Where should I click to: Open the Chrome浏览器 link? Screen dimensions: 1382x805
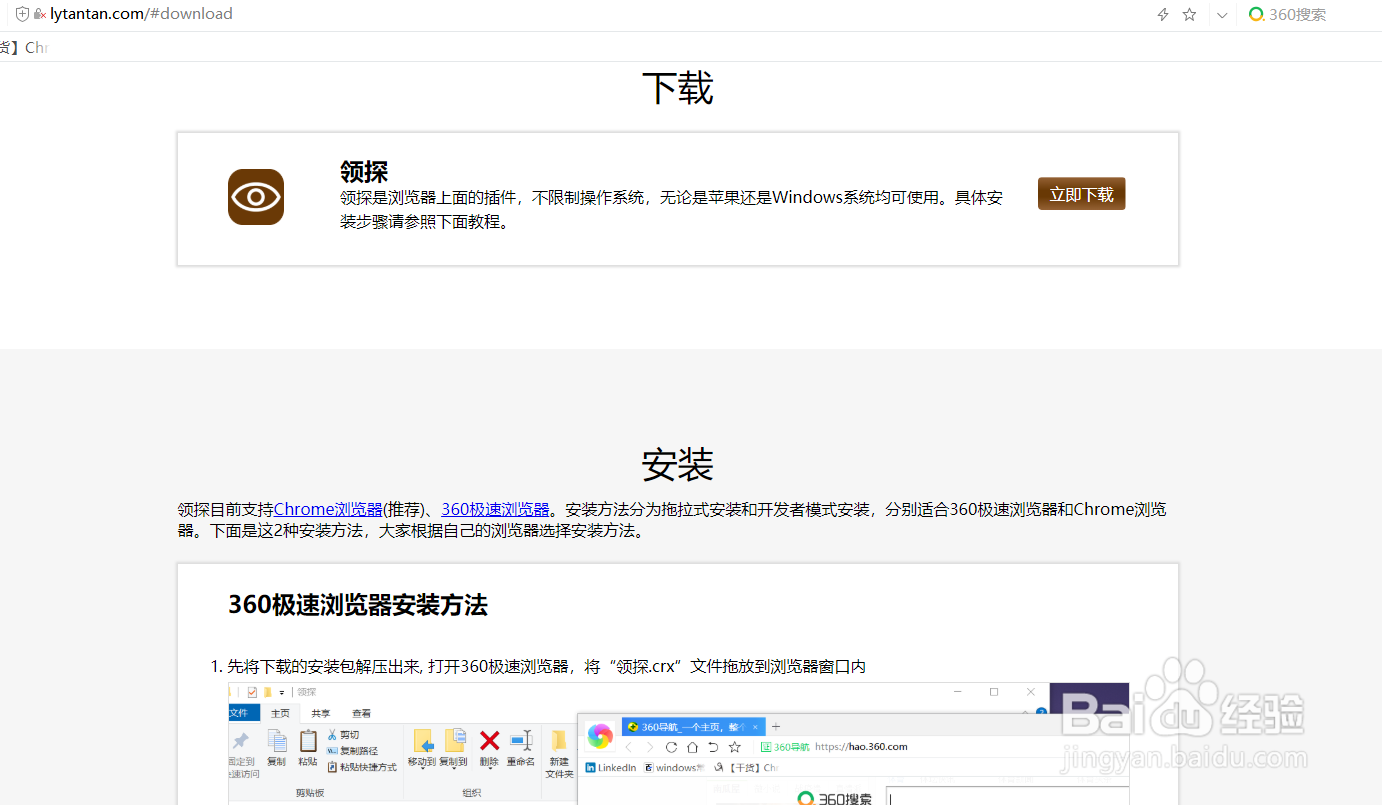(x=328, y=509)
